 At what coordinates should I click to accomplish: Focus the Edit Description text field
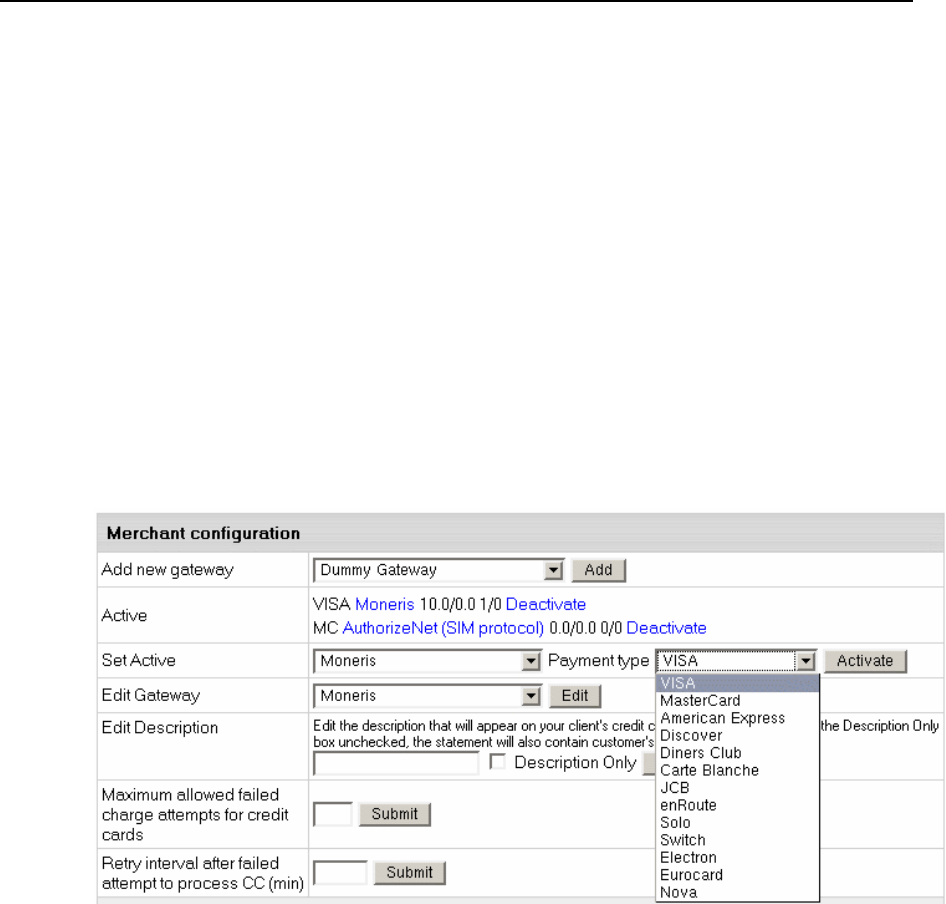pyautogui.click(x=396, y=763)
